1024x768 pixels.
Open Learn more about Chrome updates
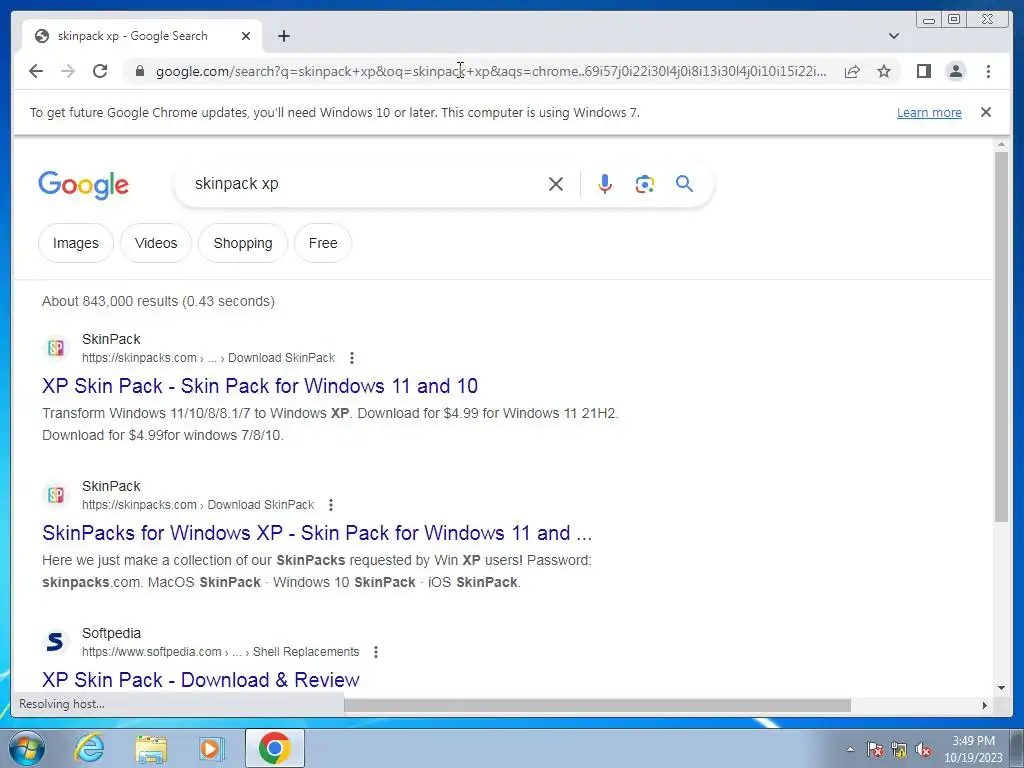929,112
